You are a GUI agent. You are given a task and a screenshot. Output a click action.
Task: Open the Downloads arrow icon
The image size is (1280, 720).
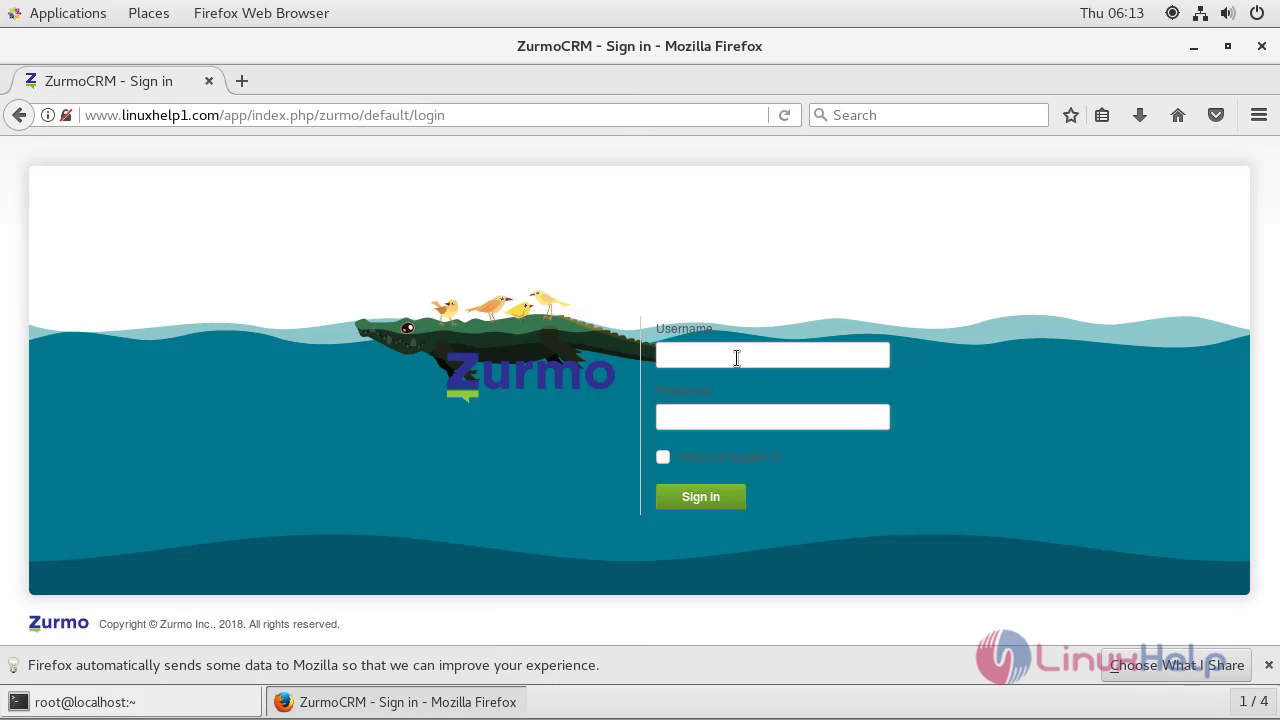click(1140, 115)
